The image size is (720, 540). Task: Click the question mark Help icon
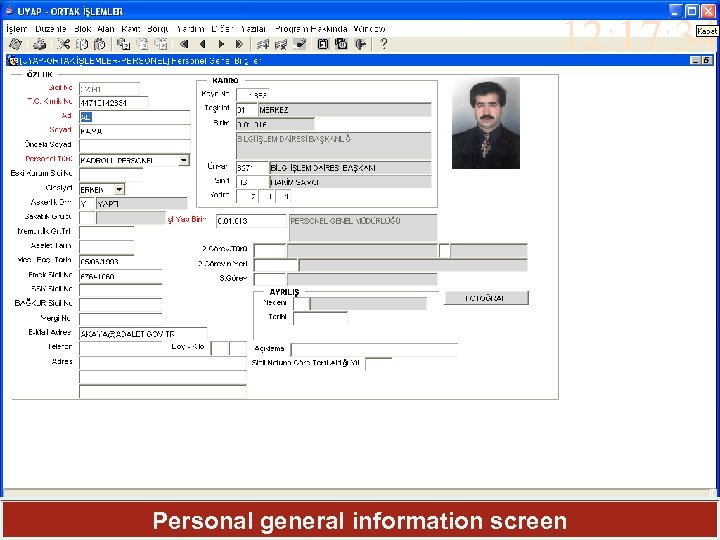(x=383, y=44)
